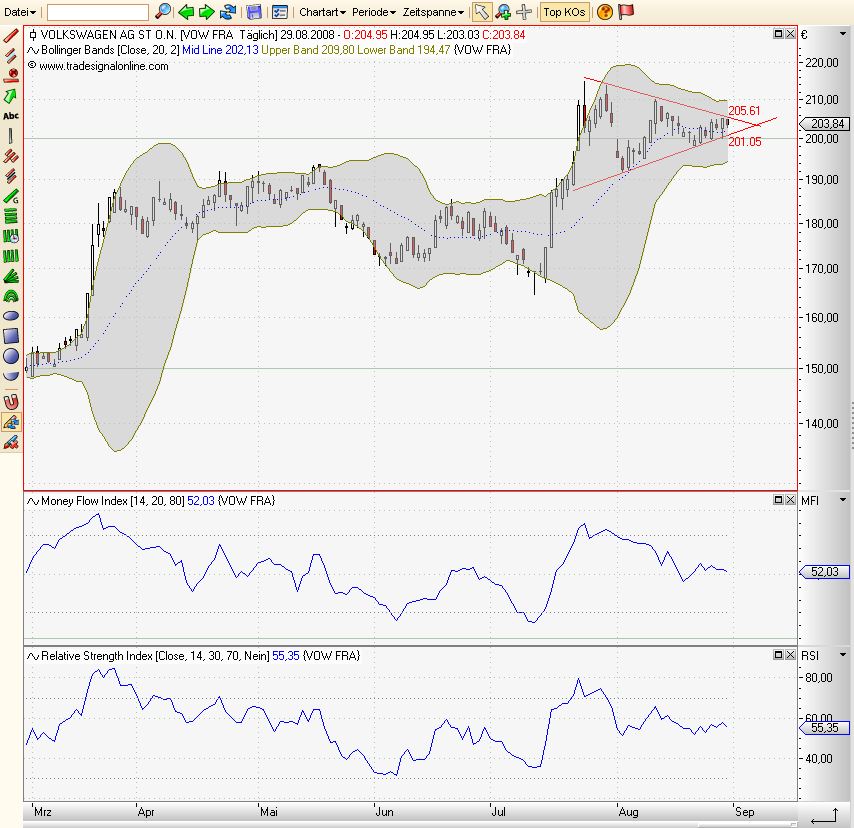Select the Abc text label tool
Screen dimensions: 854x828
tap(11, 116)
